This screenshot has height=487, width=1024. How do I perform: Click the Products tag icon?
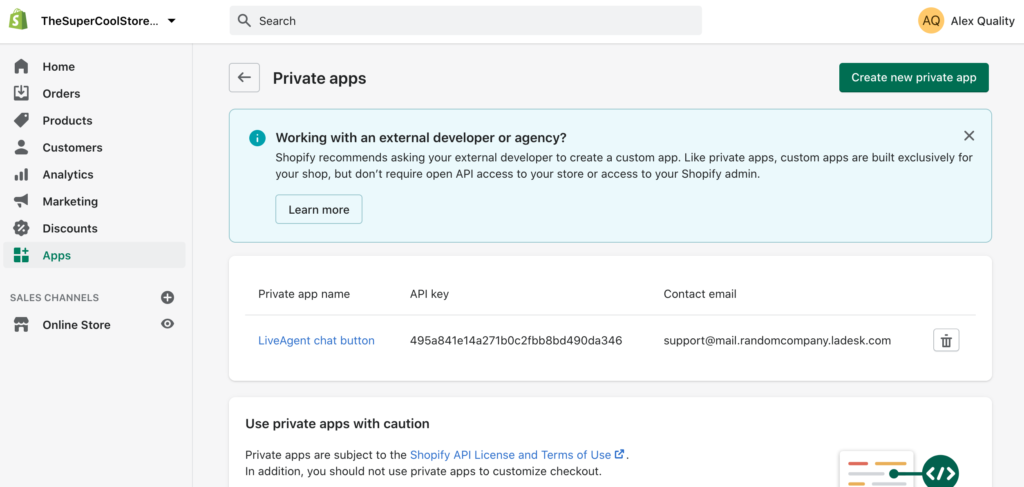tap(21, 121)
